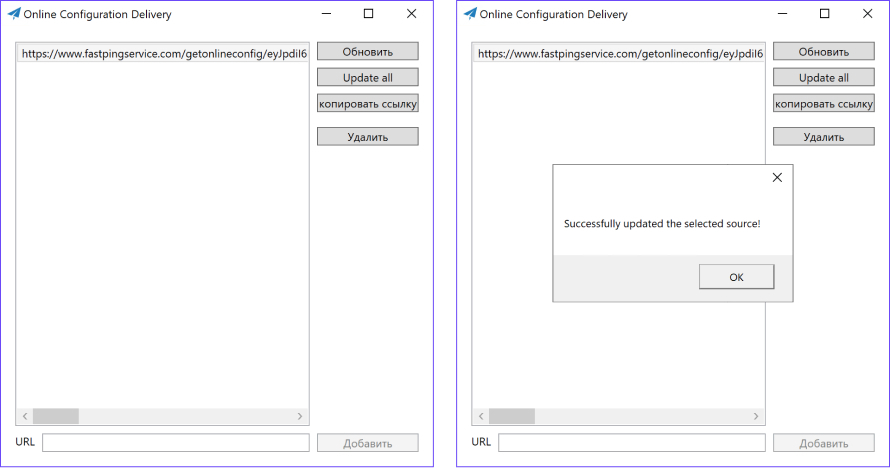
Task: Click the list's right scroll arrow in the dialog-free window
Action: tap(300, 416)
